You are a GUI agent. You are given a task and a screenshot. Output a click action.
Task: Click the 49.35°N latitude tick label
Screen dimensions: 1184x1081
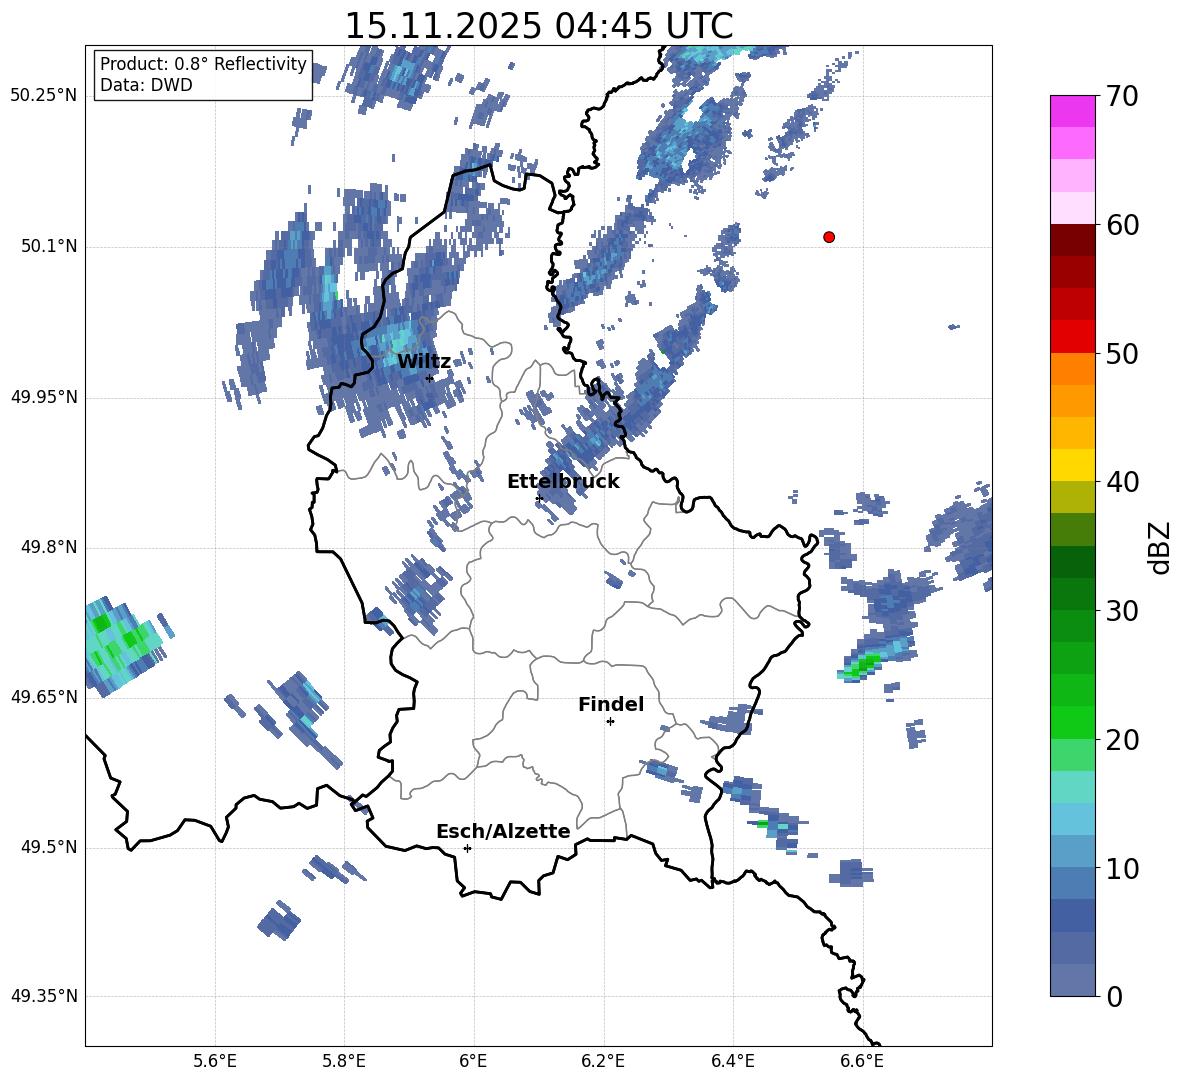[44, 996]
